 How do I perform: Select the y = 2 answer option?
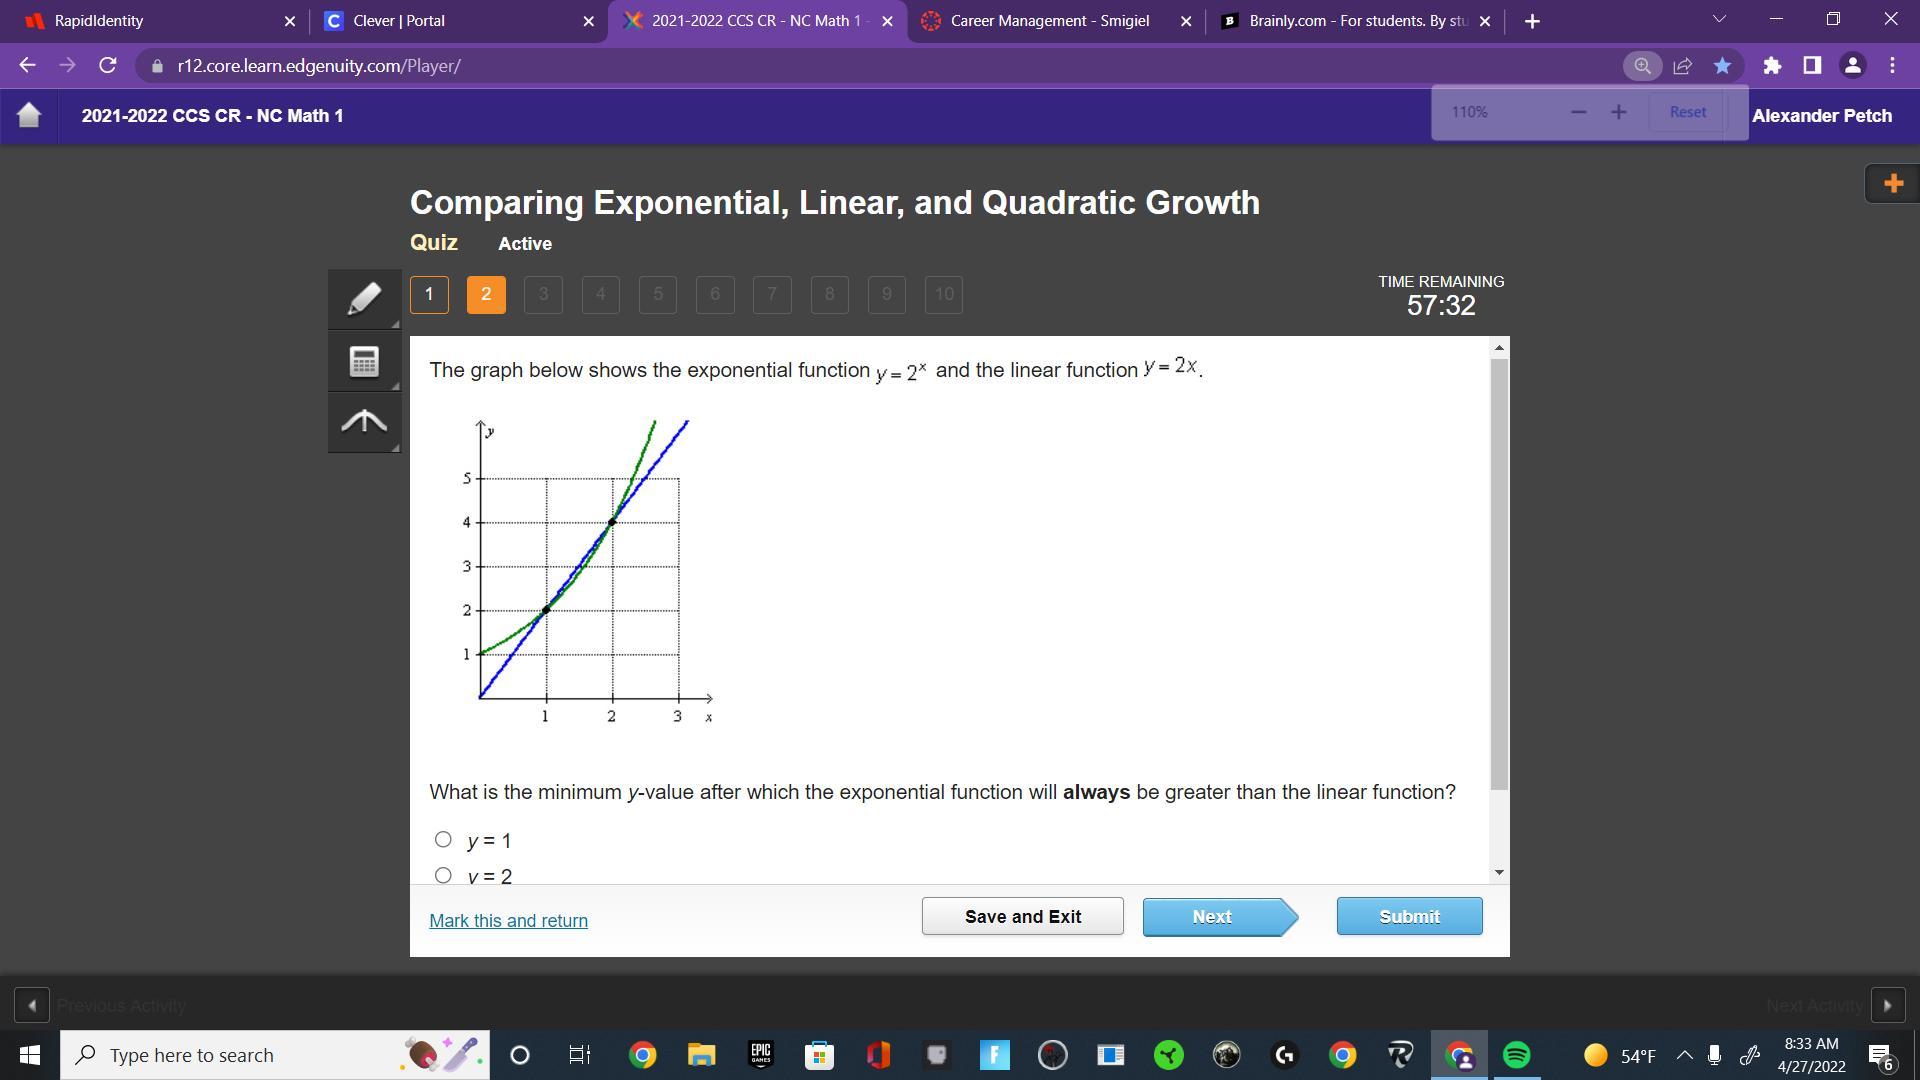coord(443,875)
